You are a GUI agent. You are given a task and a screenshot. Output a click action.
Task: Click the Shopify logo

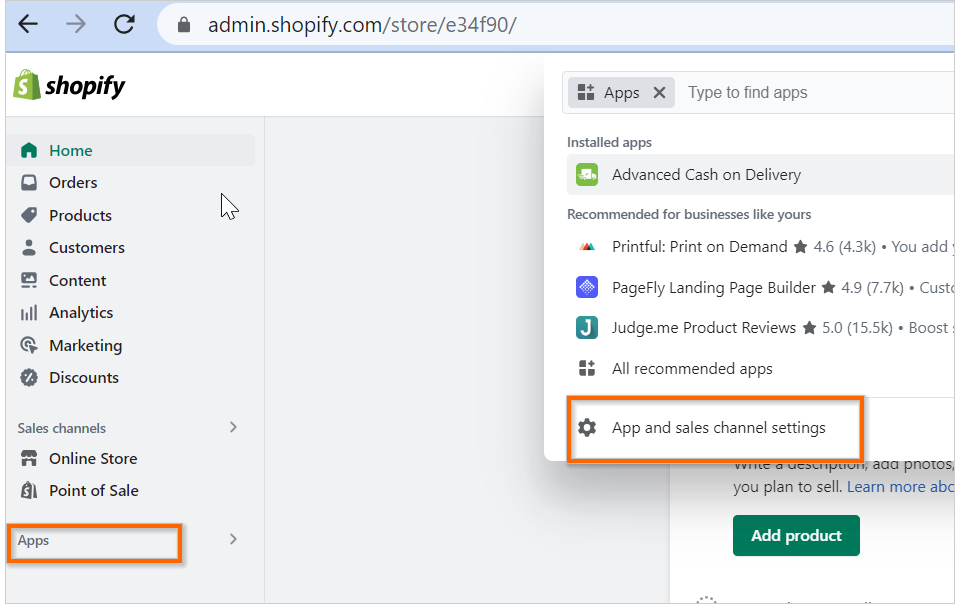click(69, 85)
